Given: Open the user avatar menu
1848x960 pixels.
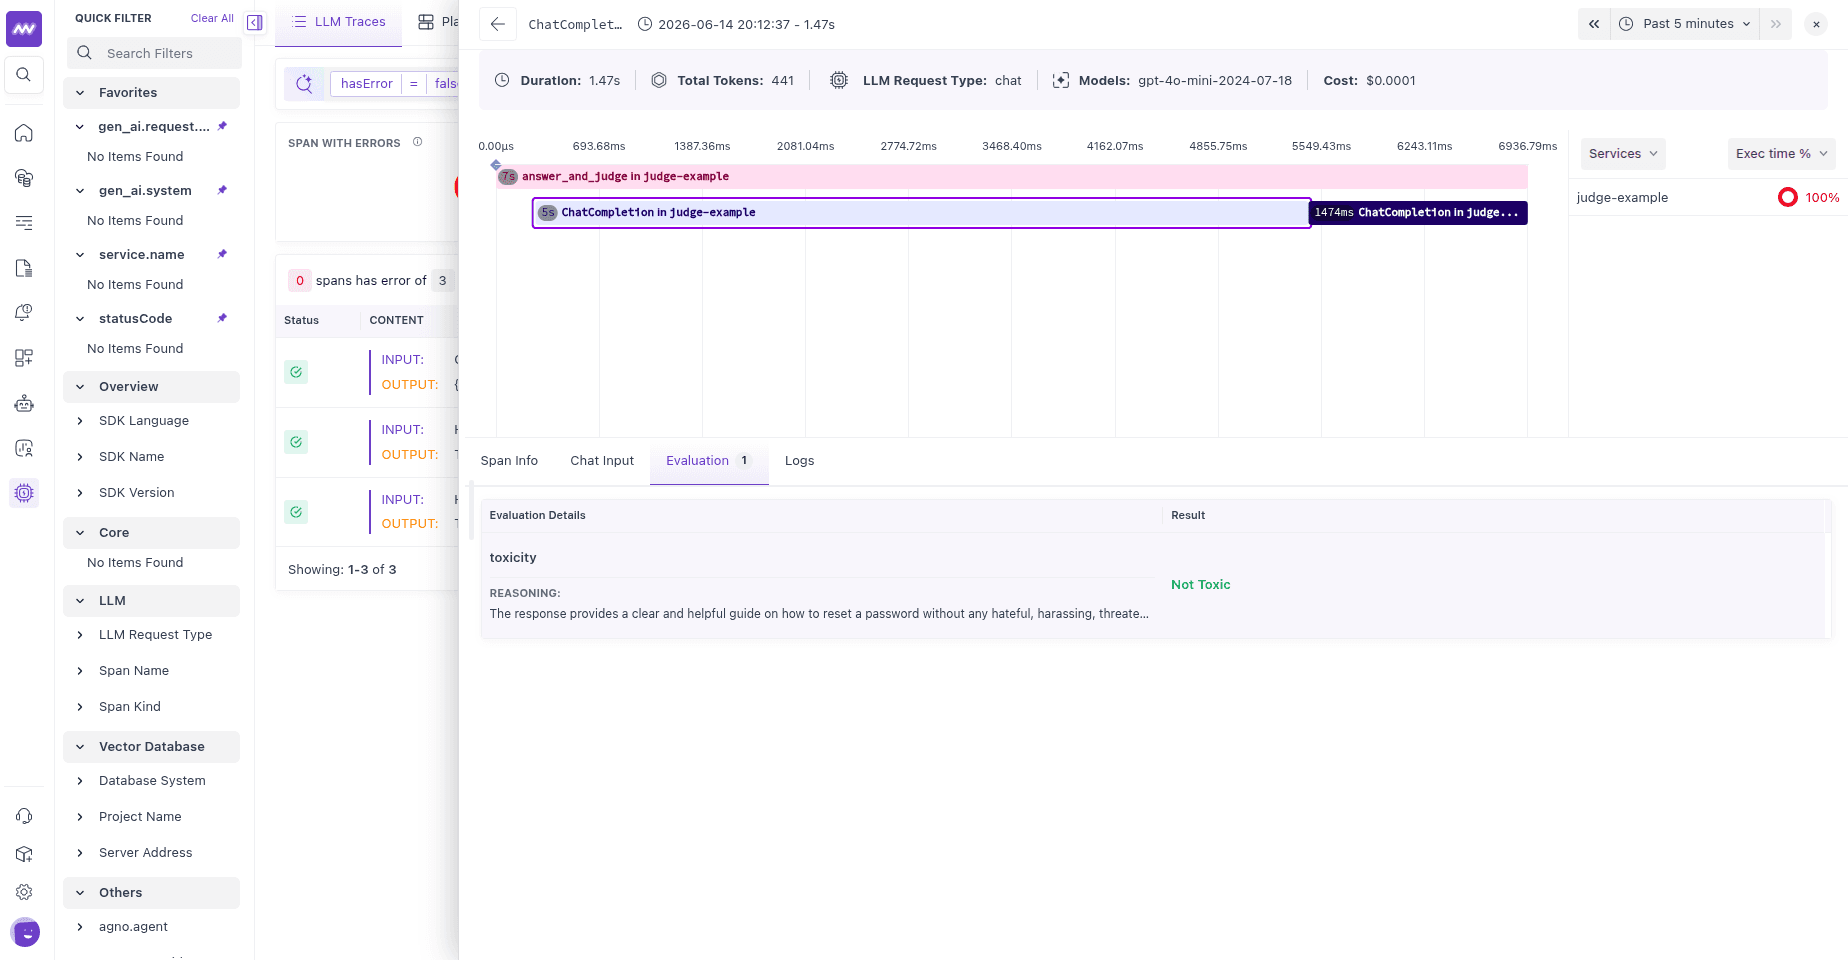Looking at the screenshot, I should [x=25, y=932].
